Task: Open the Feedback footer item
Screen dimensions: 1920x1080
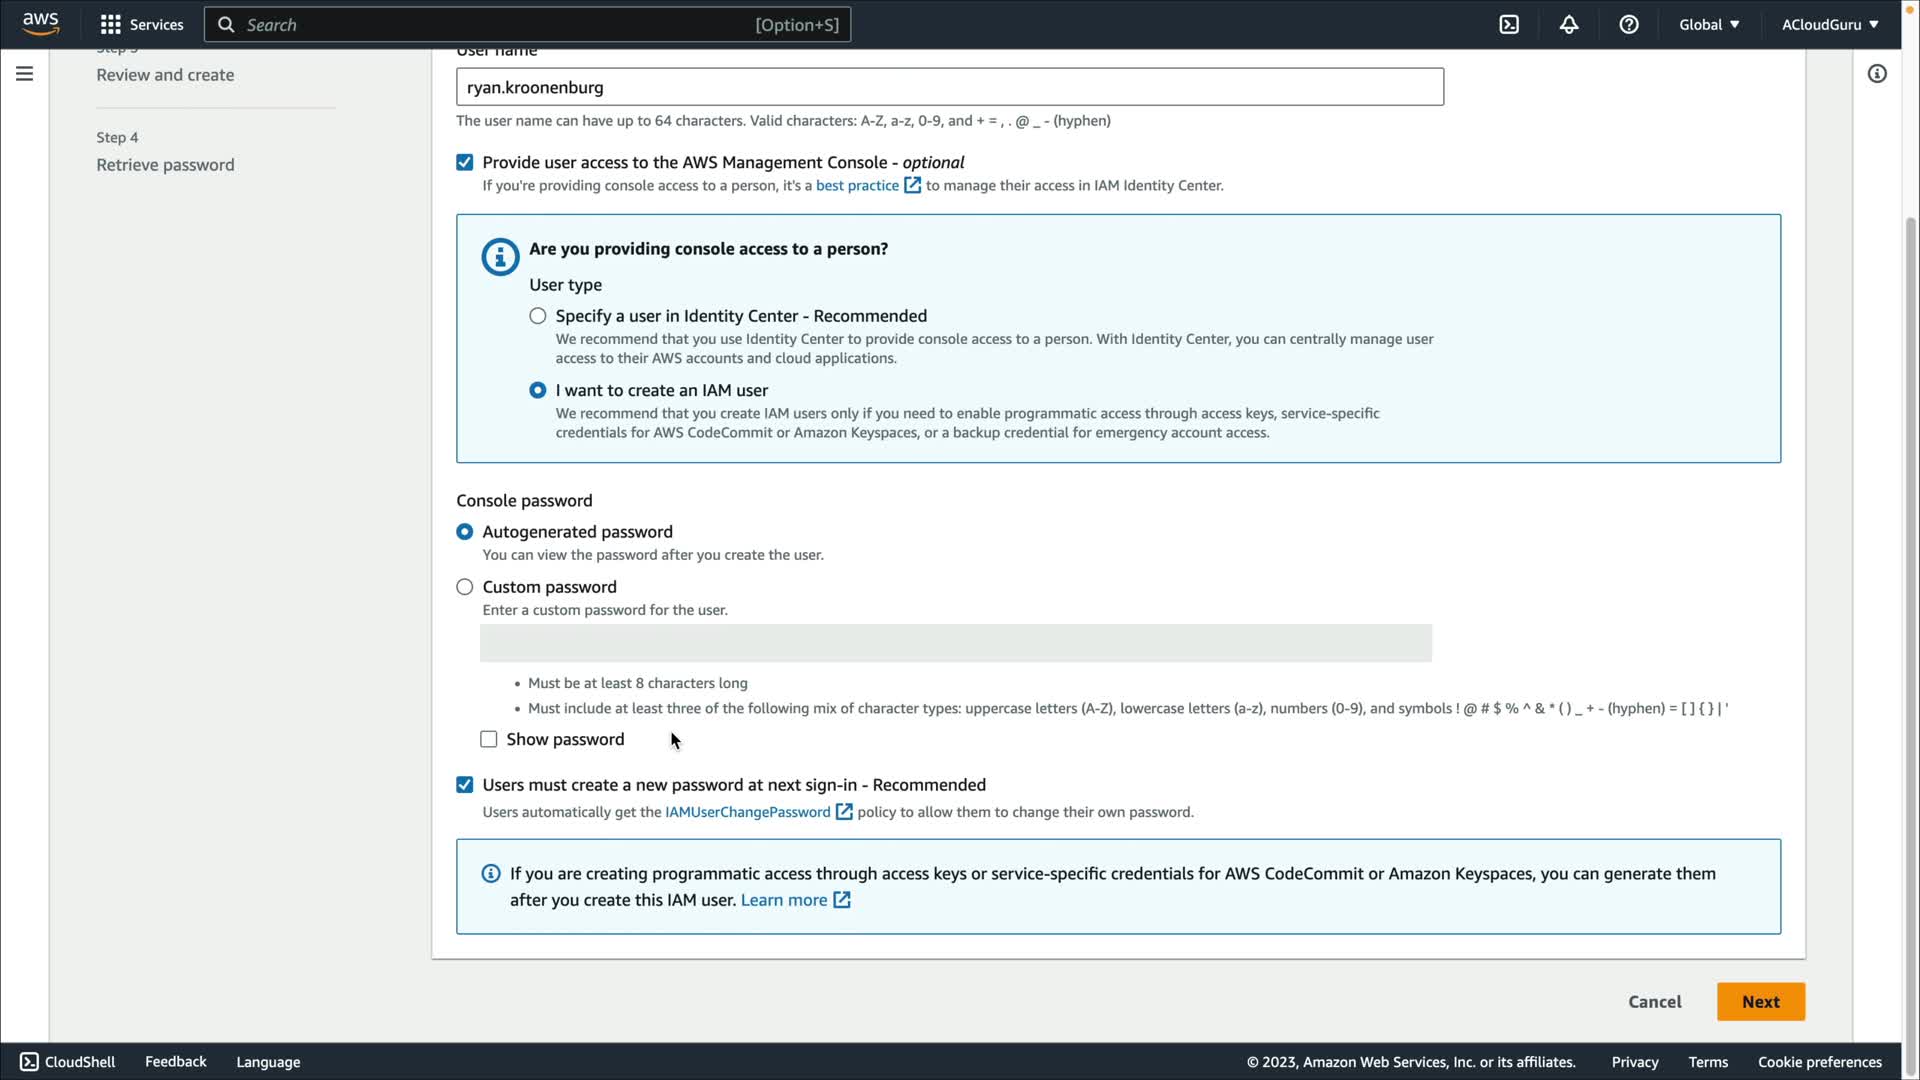Action: point(175,1062)
